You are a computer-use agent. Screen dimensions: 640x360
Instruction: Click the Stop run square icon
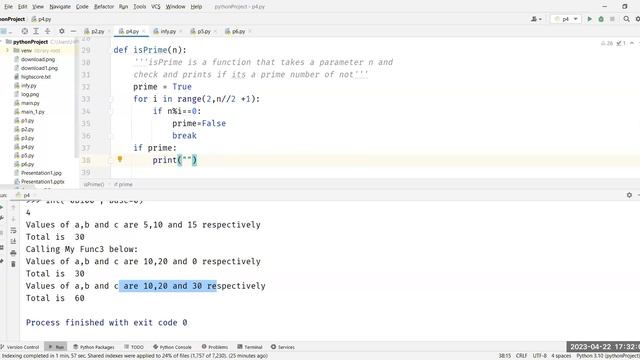click(612, 19)
